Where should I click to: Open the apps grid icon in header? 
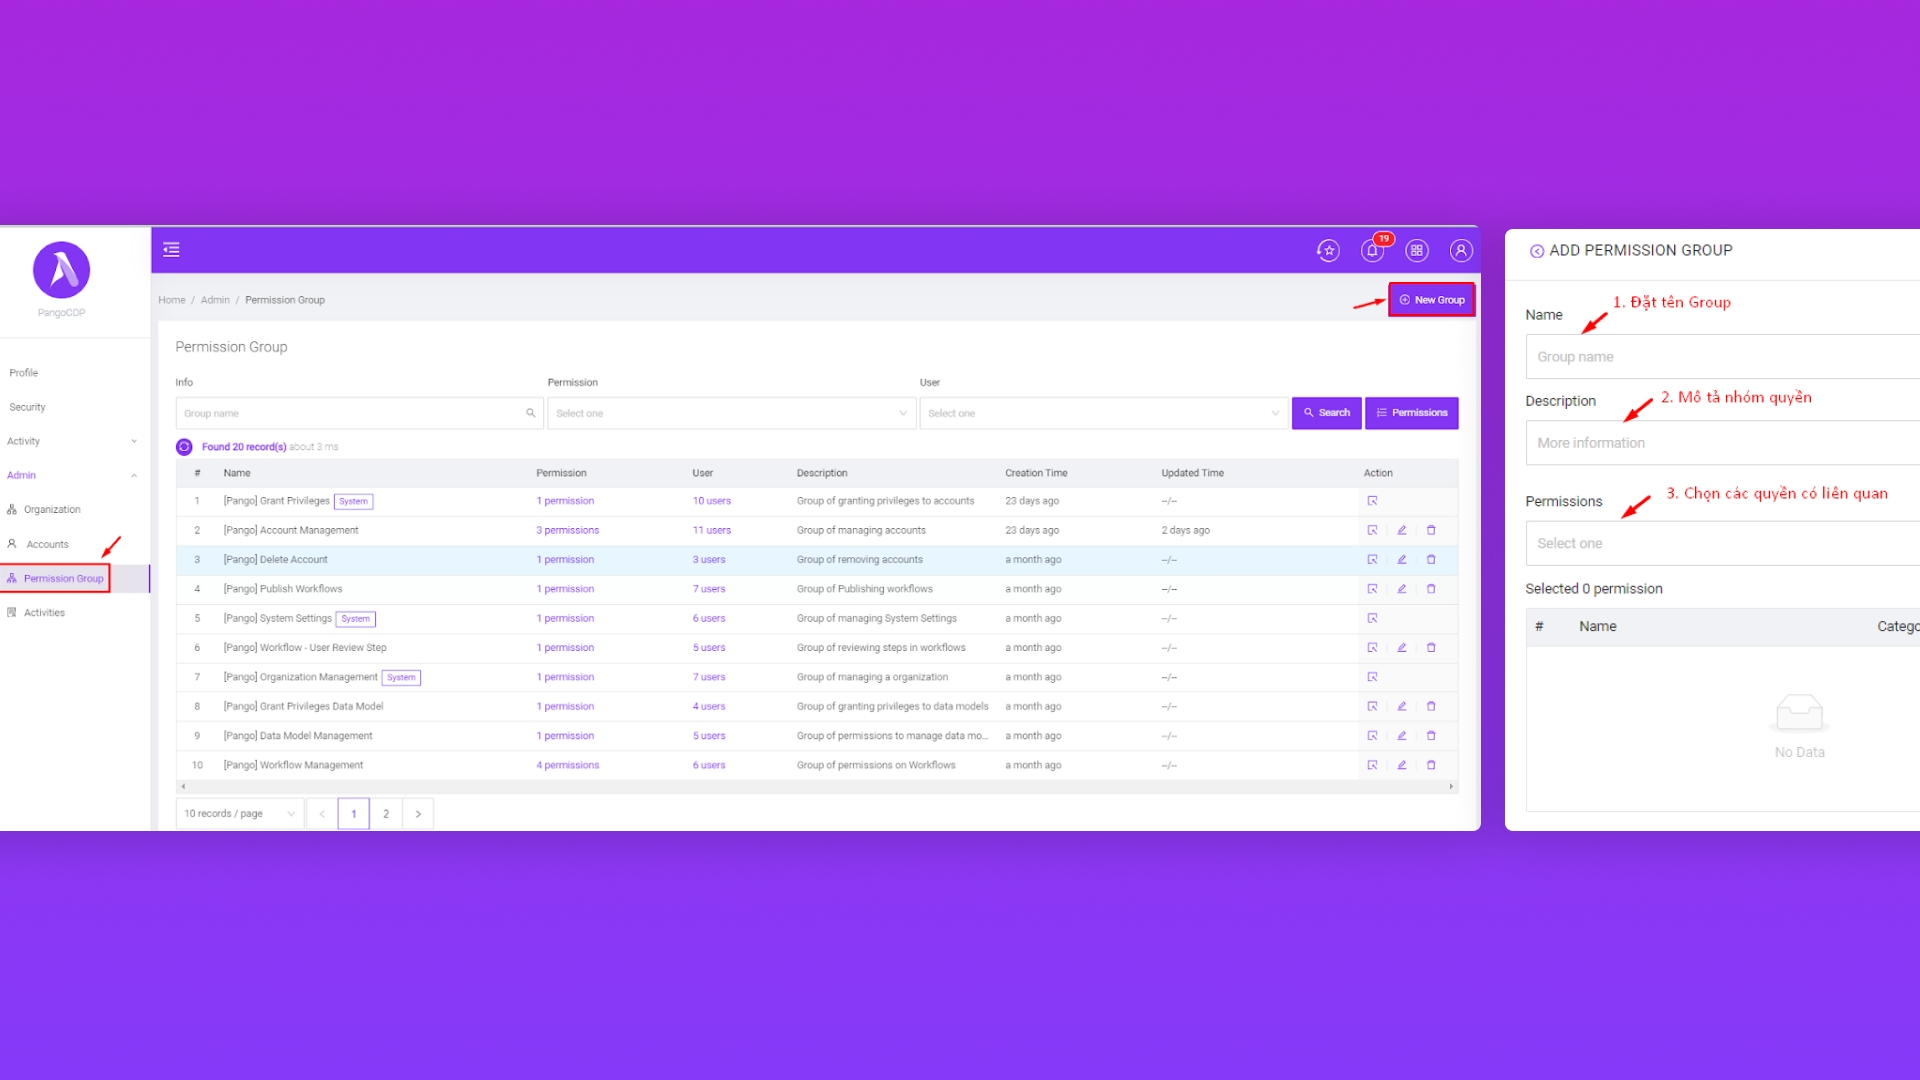click(1417, 251)
